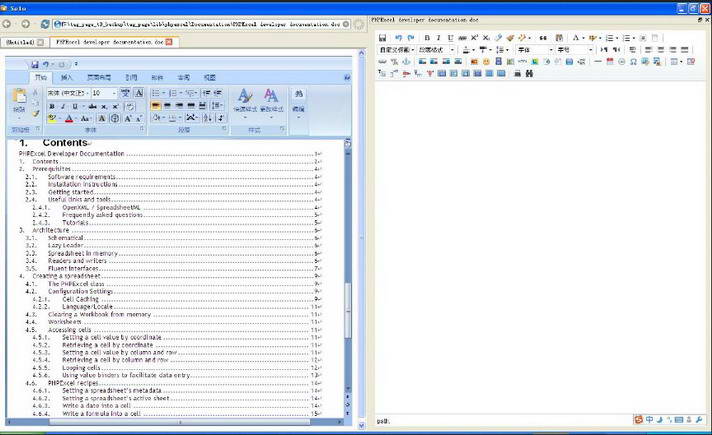The image size is (712, 435).
Task: Open the 插入 (Insert) ribbon tab
Action: tap(67, 78)
